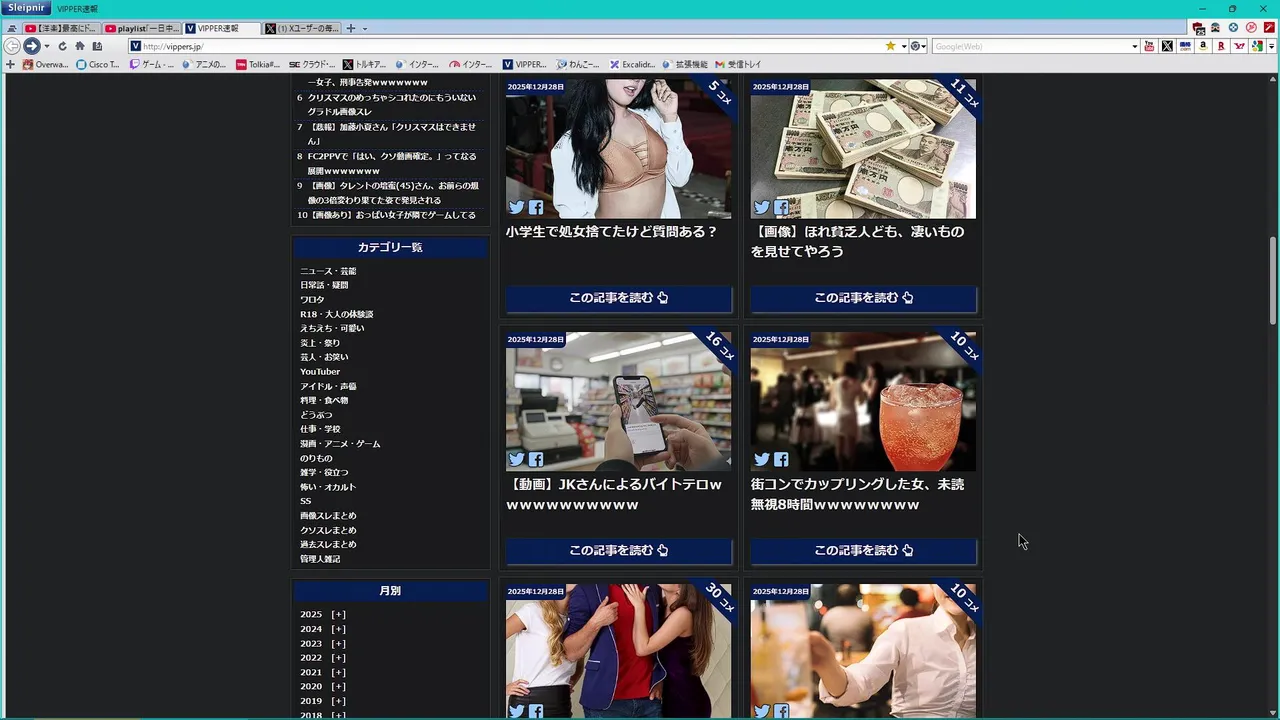
Task: Expand the 2023 monthly archive
Action: pyautogui.click(x=339, y=644)
